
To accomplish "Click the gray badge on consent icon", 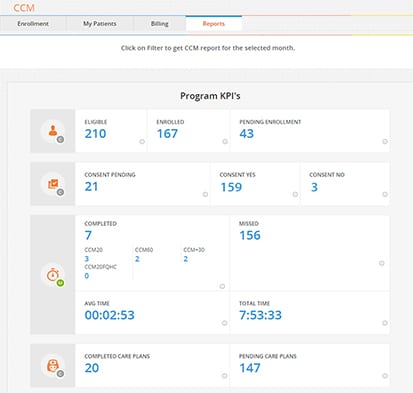I will tap(60, 192).
